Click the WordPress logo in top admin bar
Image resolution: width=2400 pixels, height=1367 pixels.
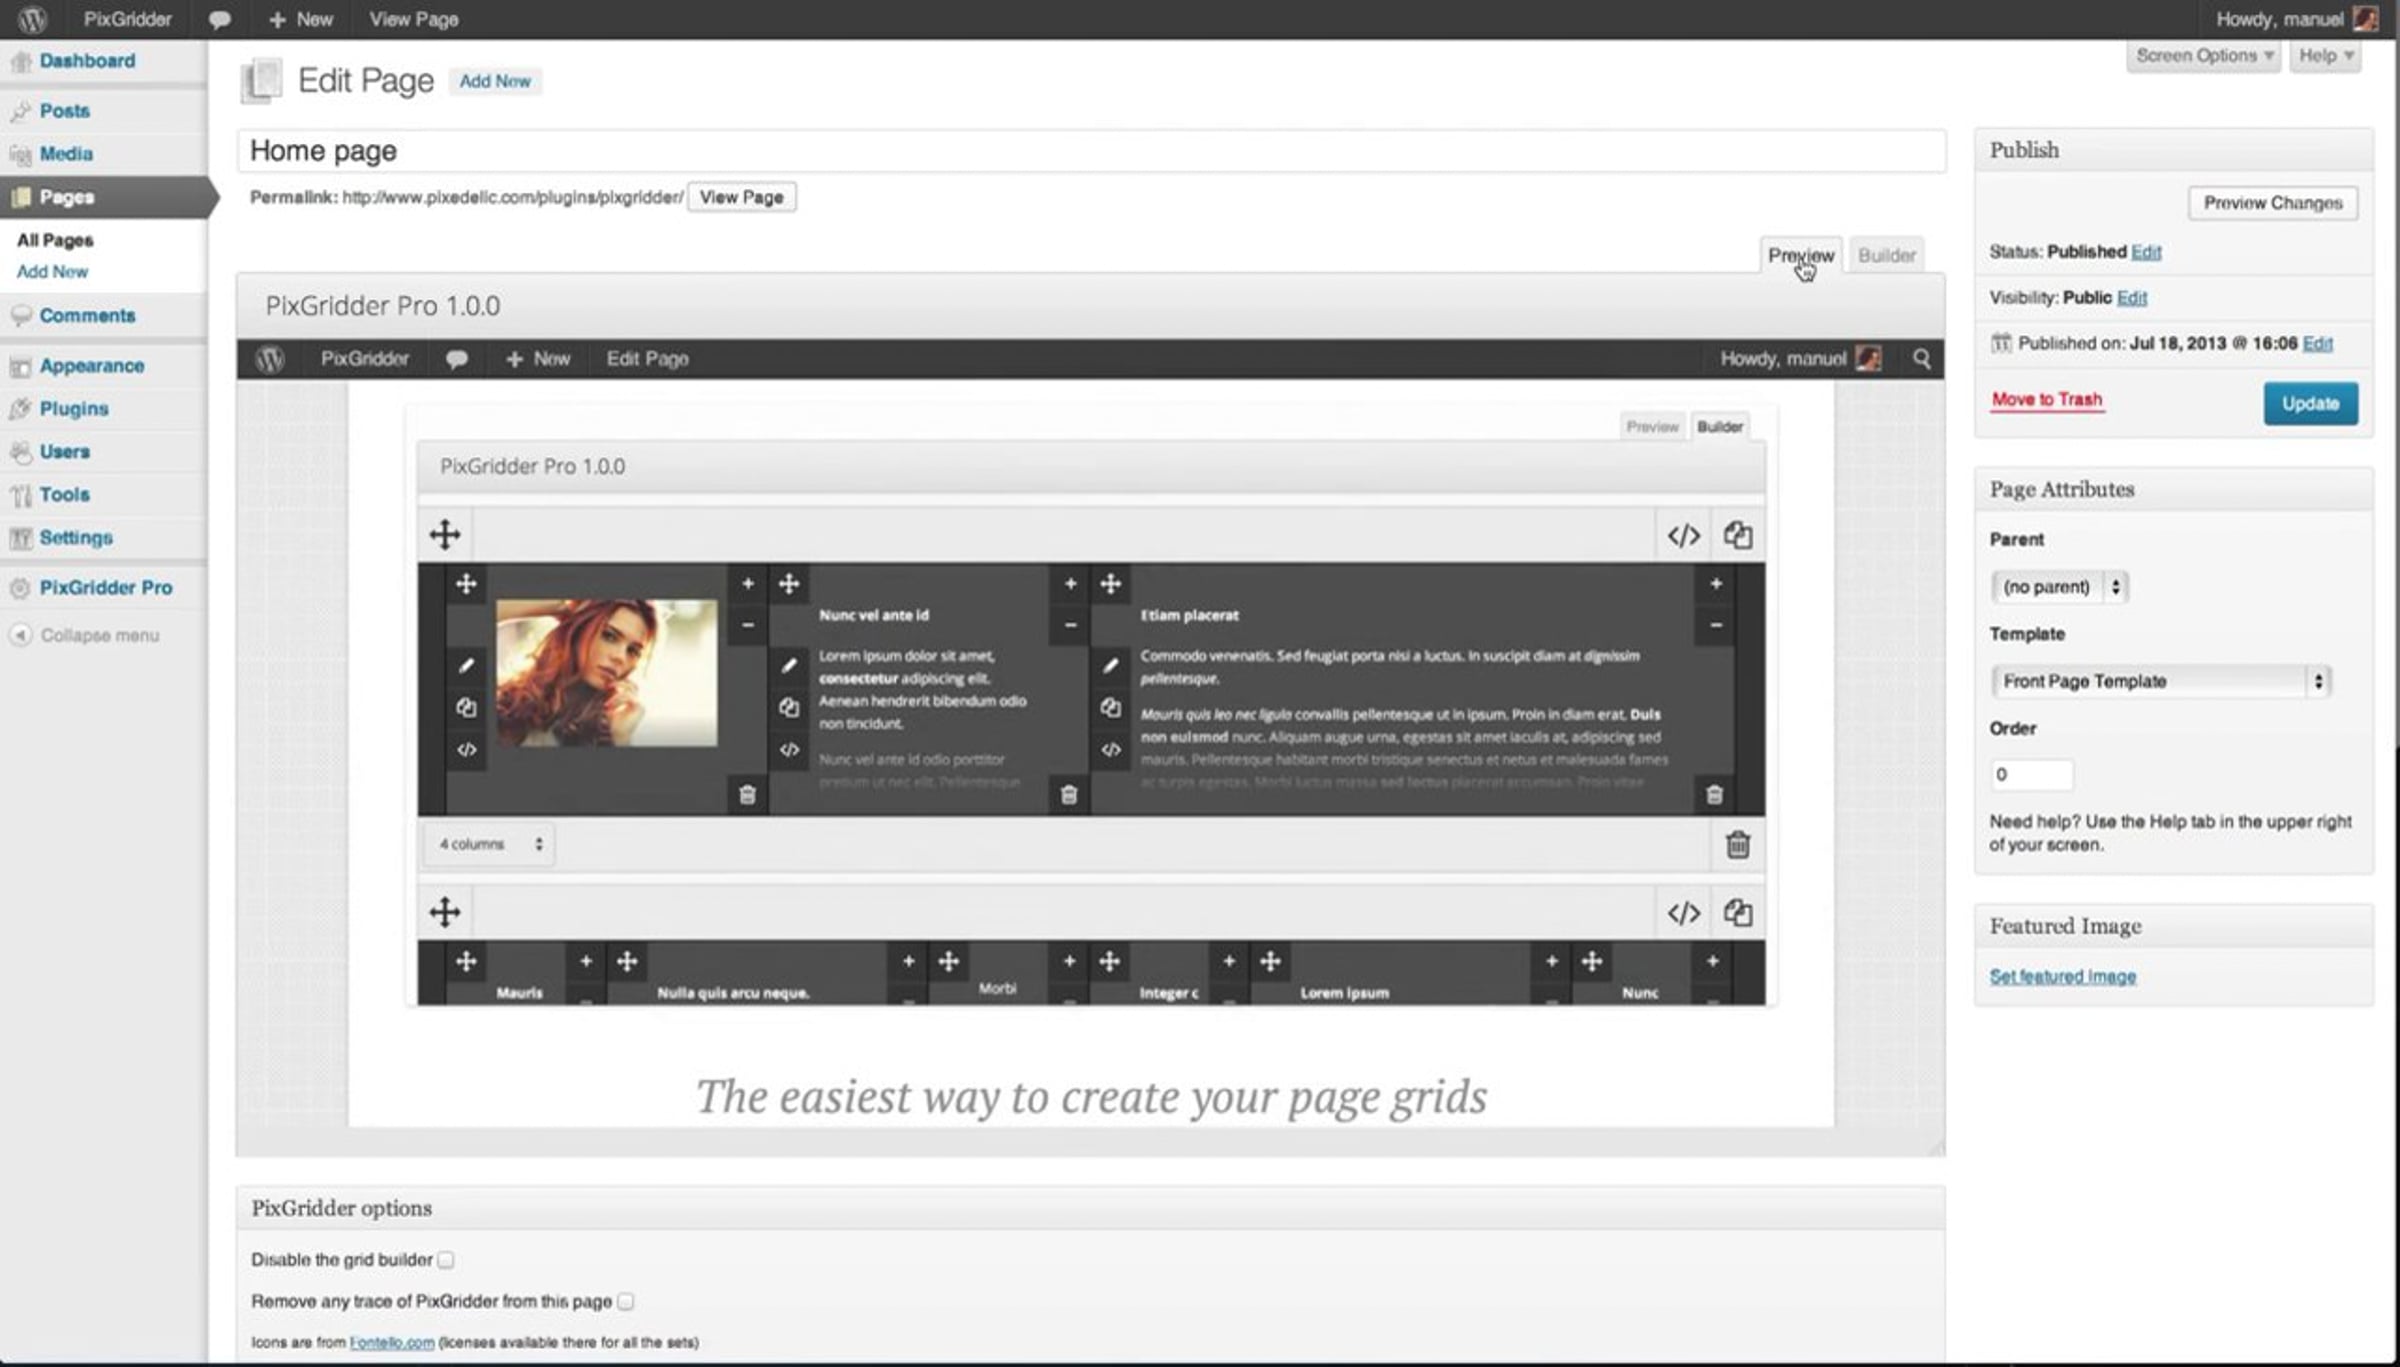[x=33, y=19]
